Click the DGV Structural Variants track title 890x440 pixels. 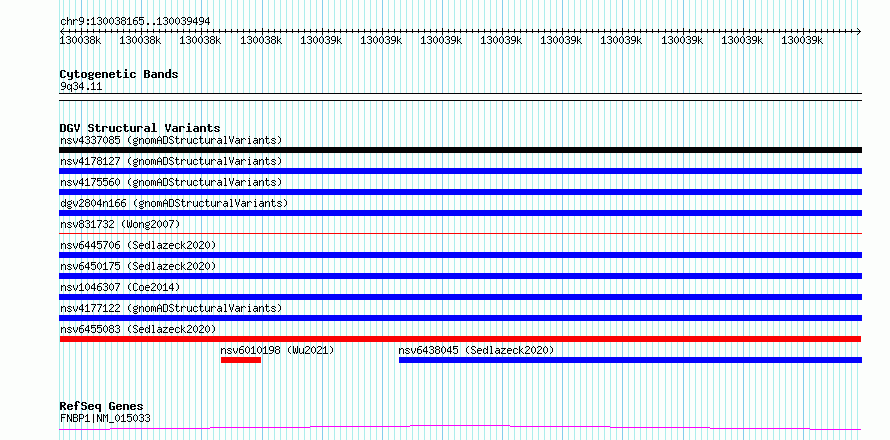coord(140,128)
